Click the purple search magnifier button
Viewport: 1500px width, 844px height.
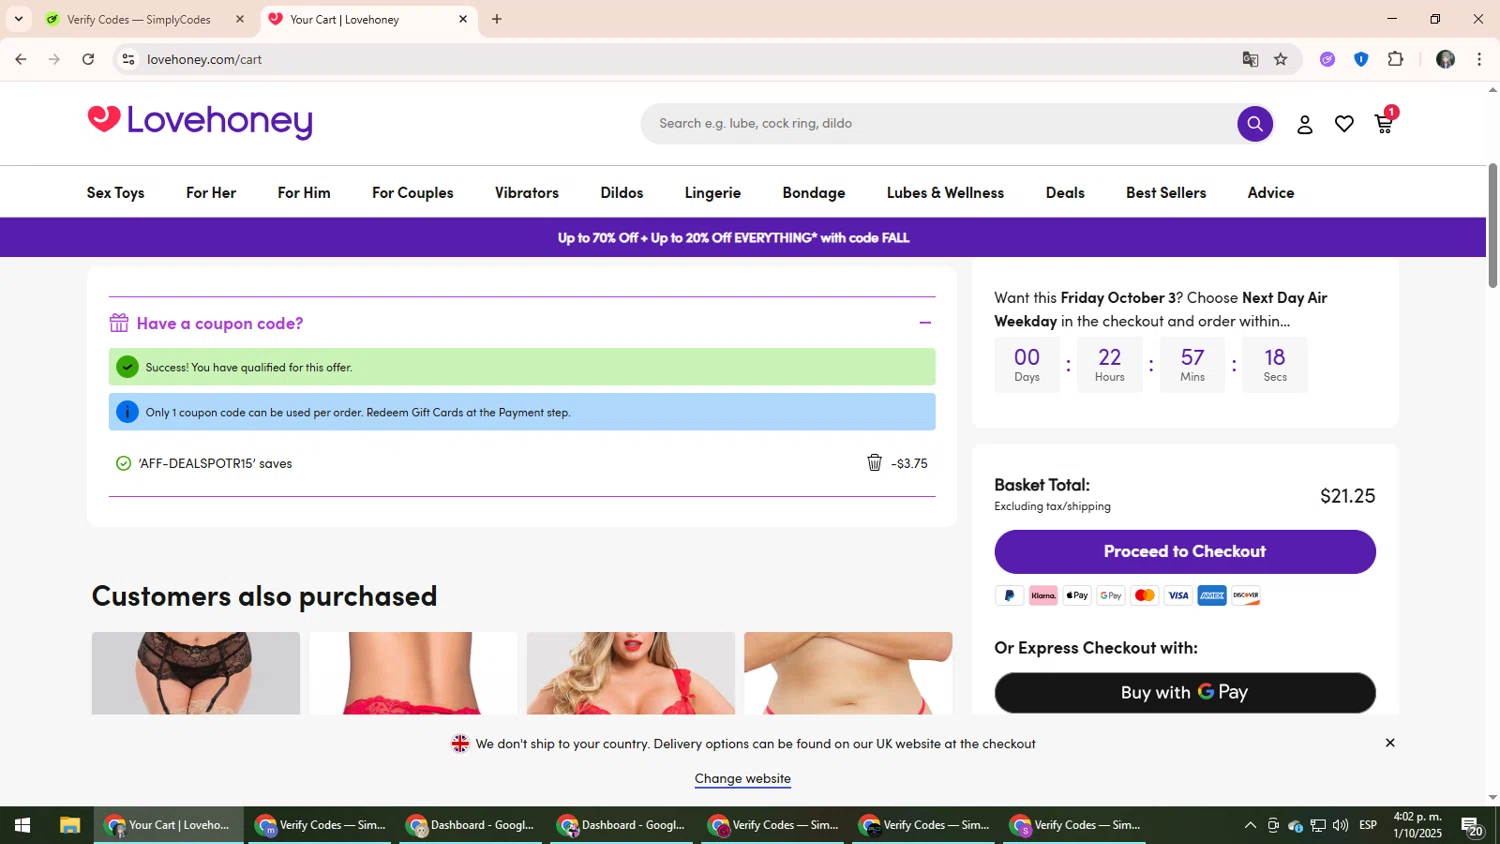(1254, 124)
